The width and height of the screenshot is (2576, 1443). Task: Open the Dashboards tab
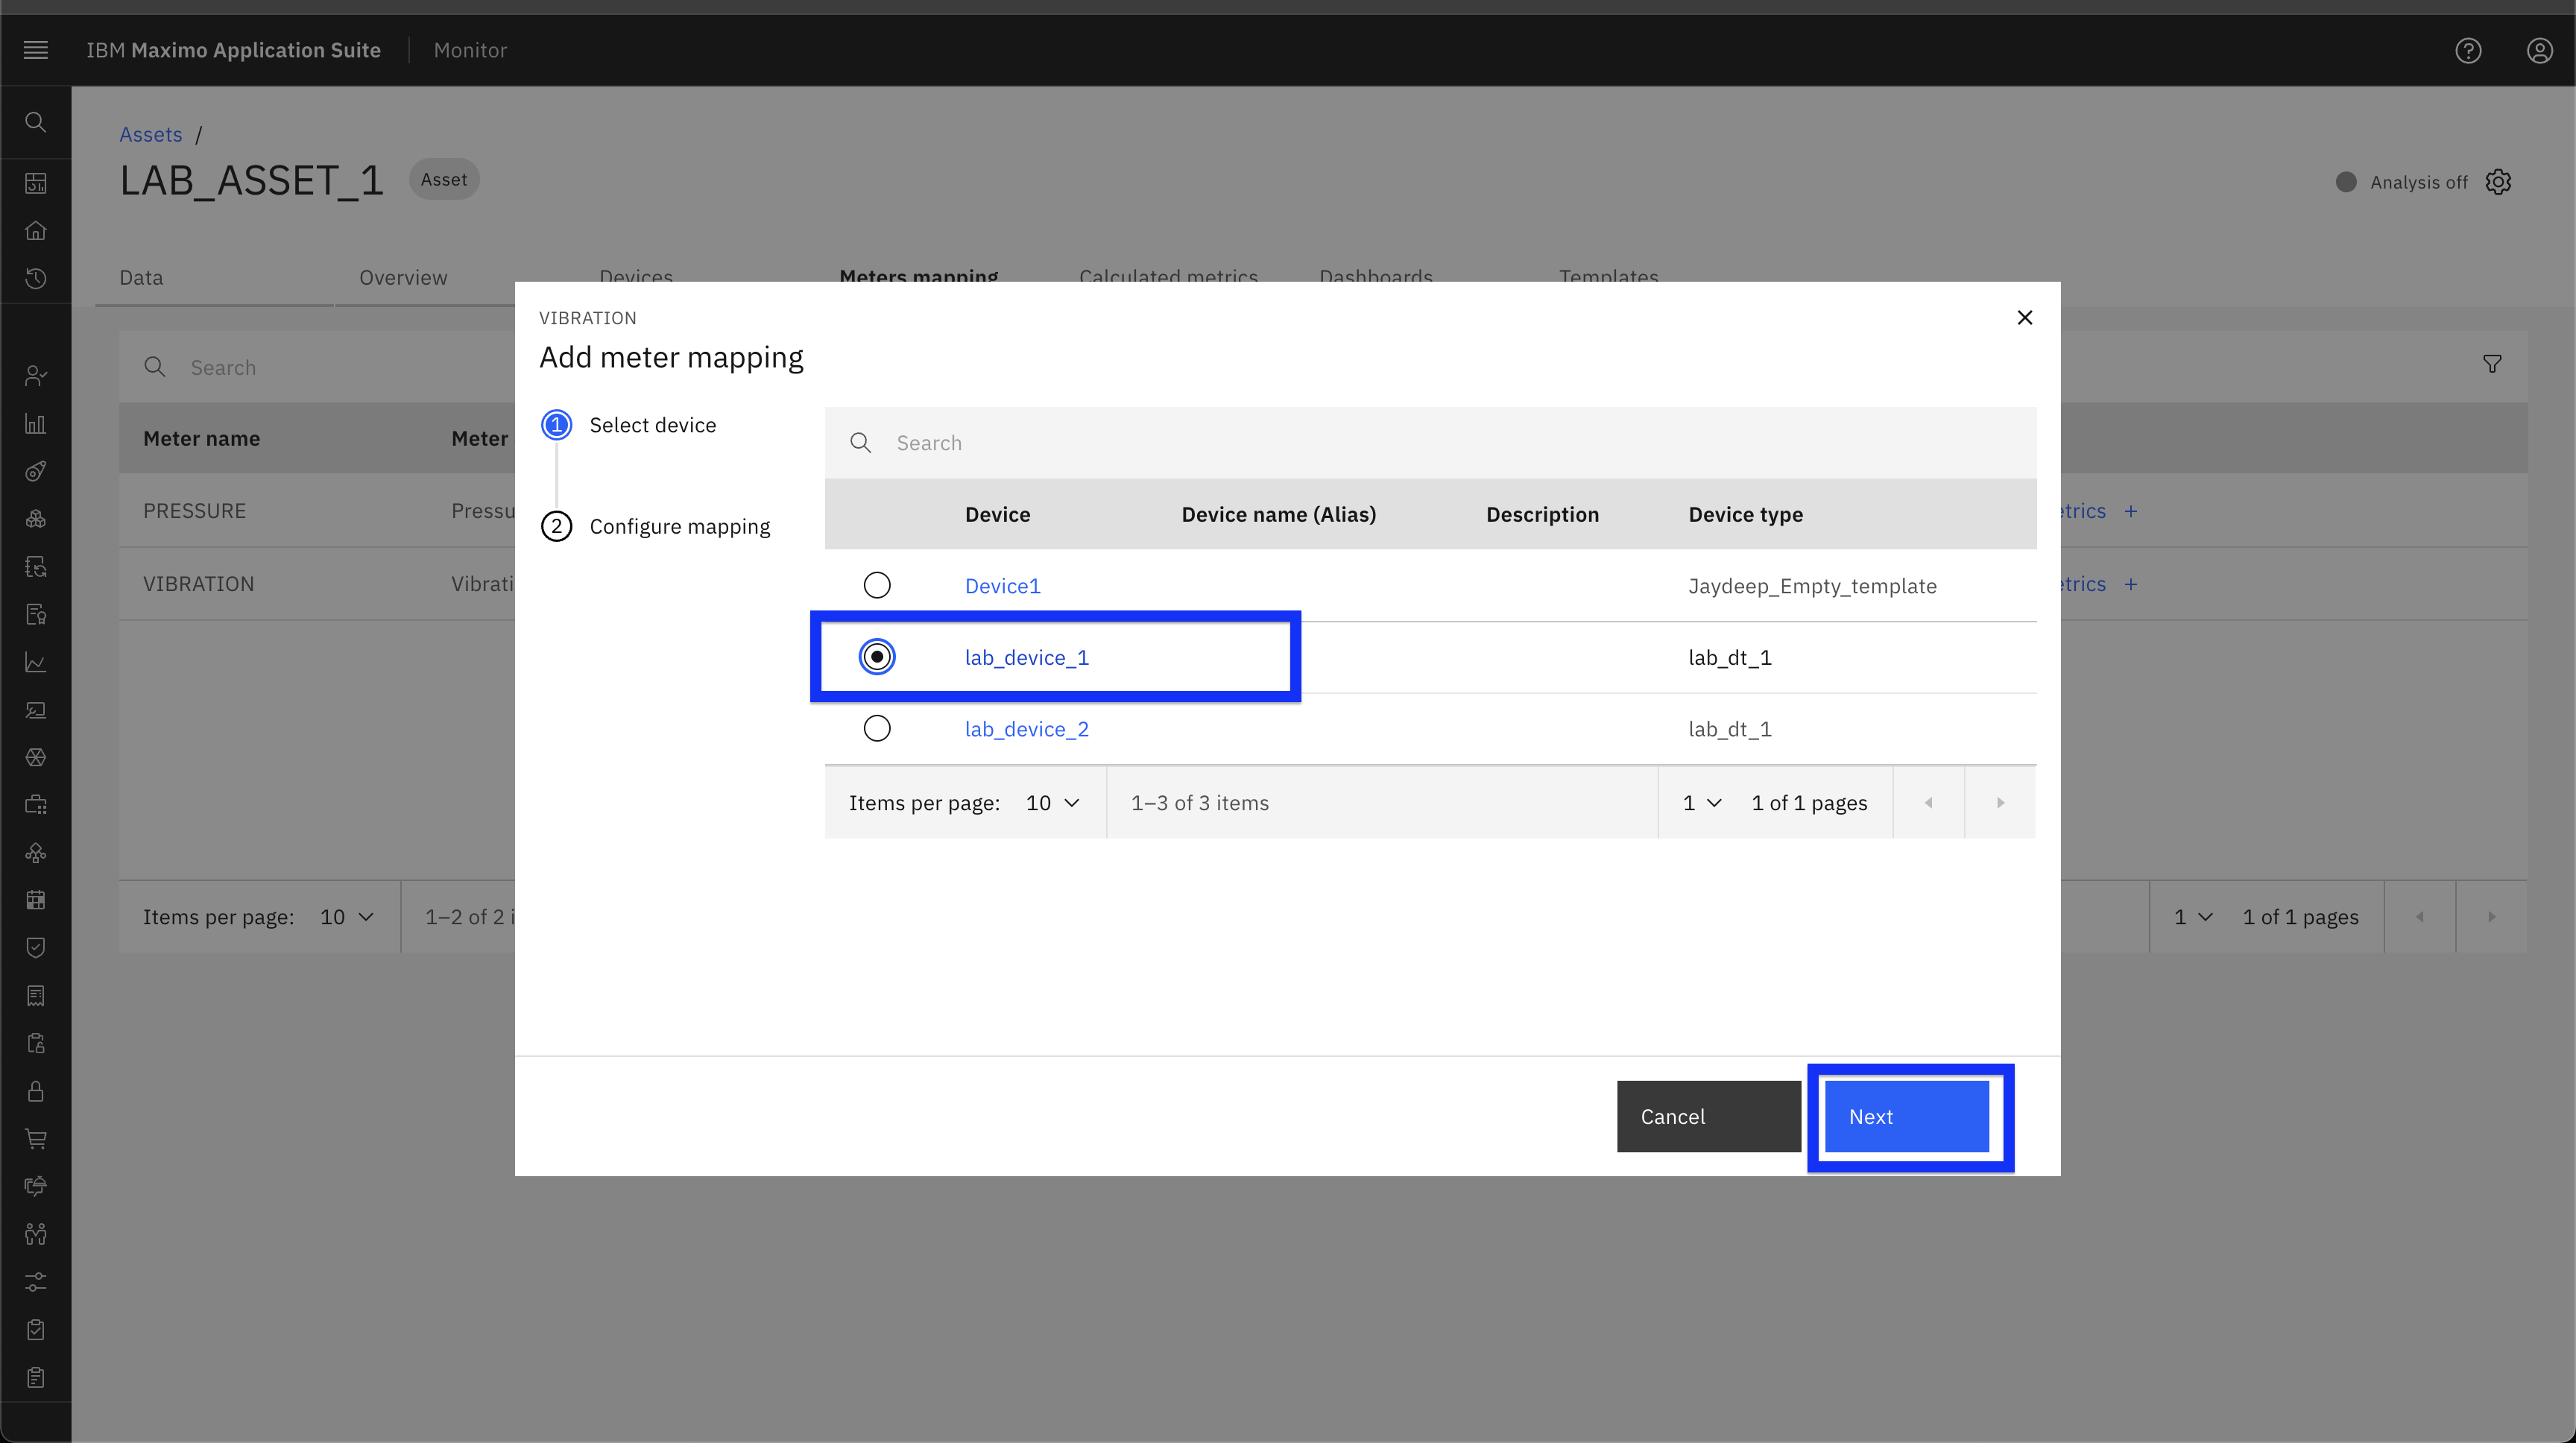[x=1376, y=275]
